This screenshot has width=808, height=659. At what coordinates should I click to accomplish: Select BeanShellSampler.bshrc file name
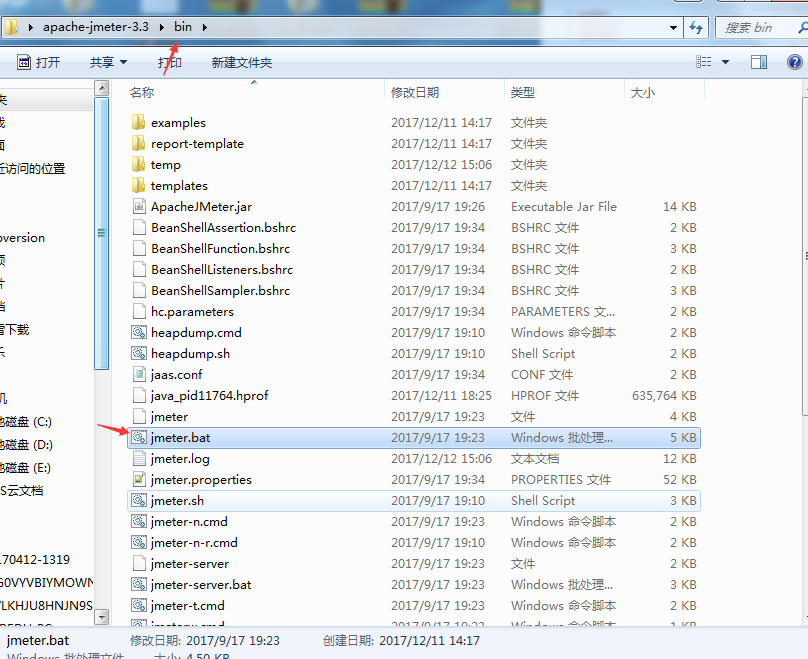[221, 291]
